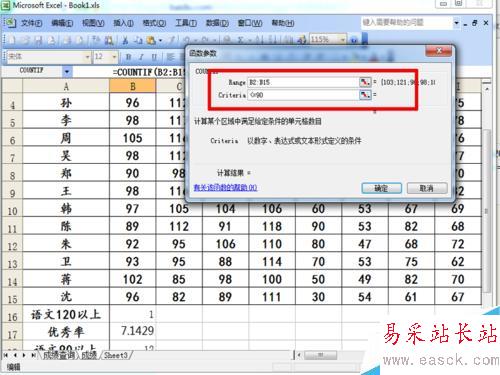Restore the workbook window in menu bar
Viewport: 500px width, 375px height.
point(475,23)
